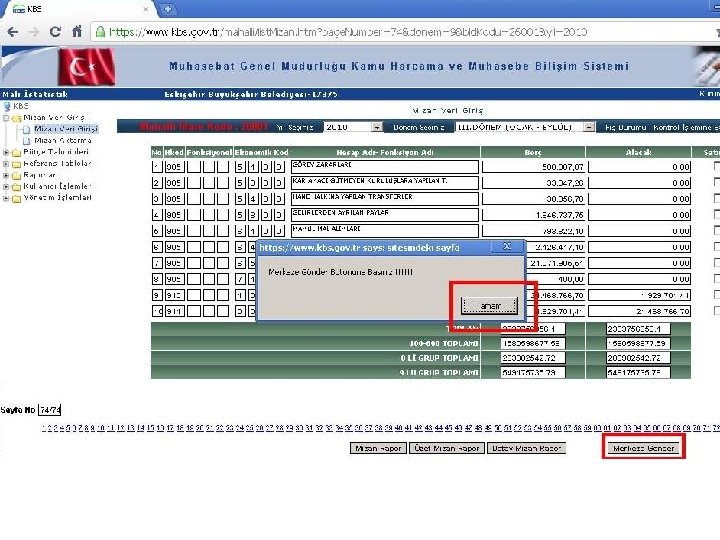Viewport: 720px width, 540px height.
Task: Expand the Bütçe Talepleri tree node
Action: click(x=6, y=152)
